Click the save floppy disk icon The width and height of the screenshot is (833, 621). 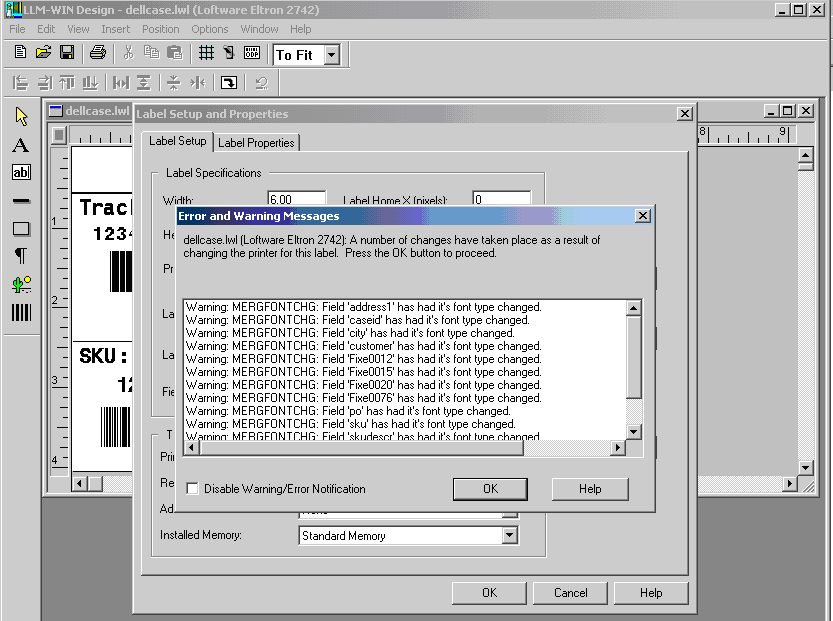click(67, 53)
